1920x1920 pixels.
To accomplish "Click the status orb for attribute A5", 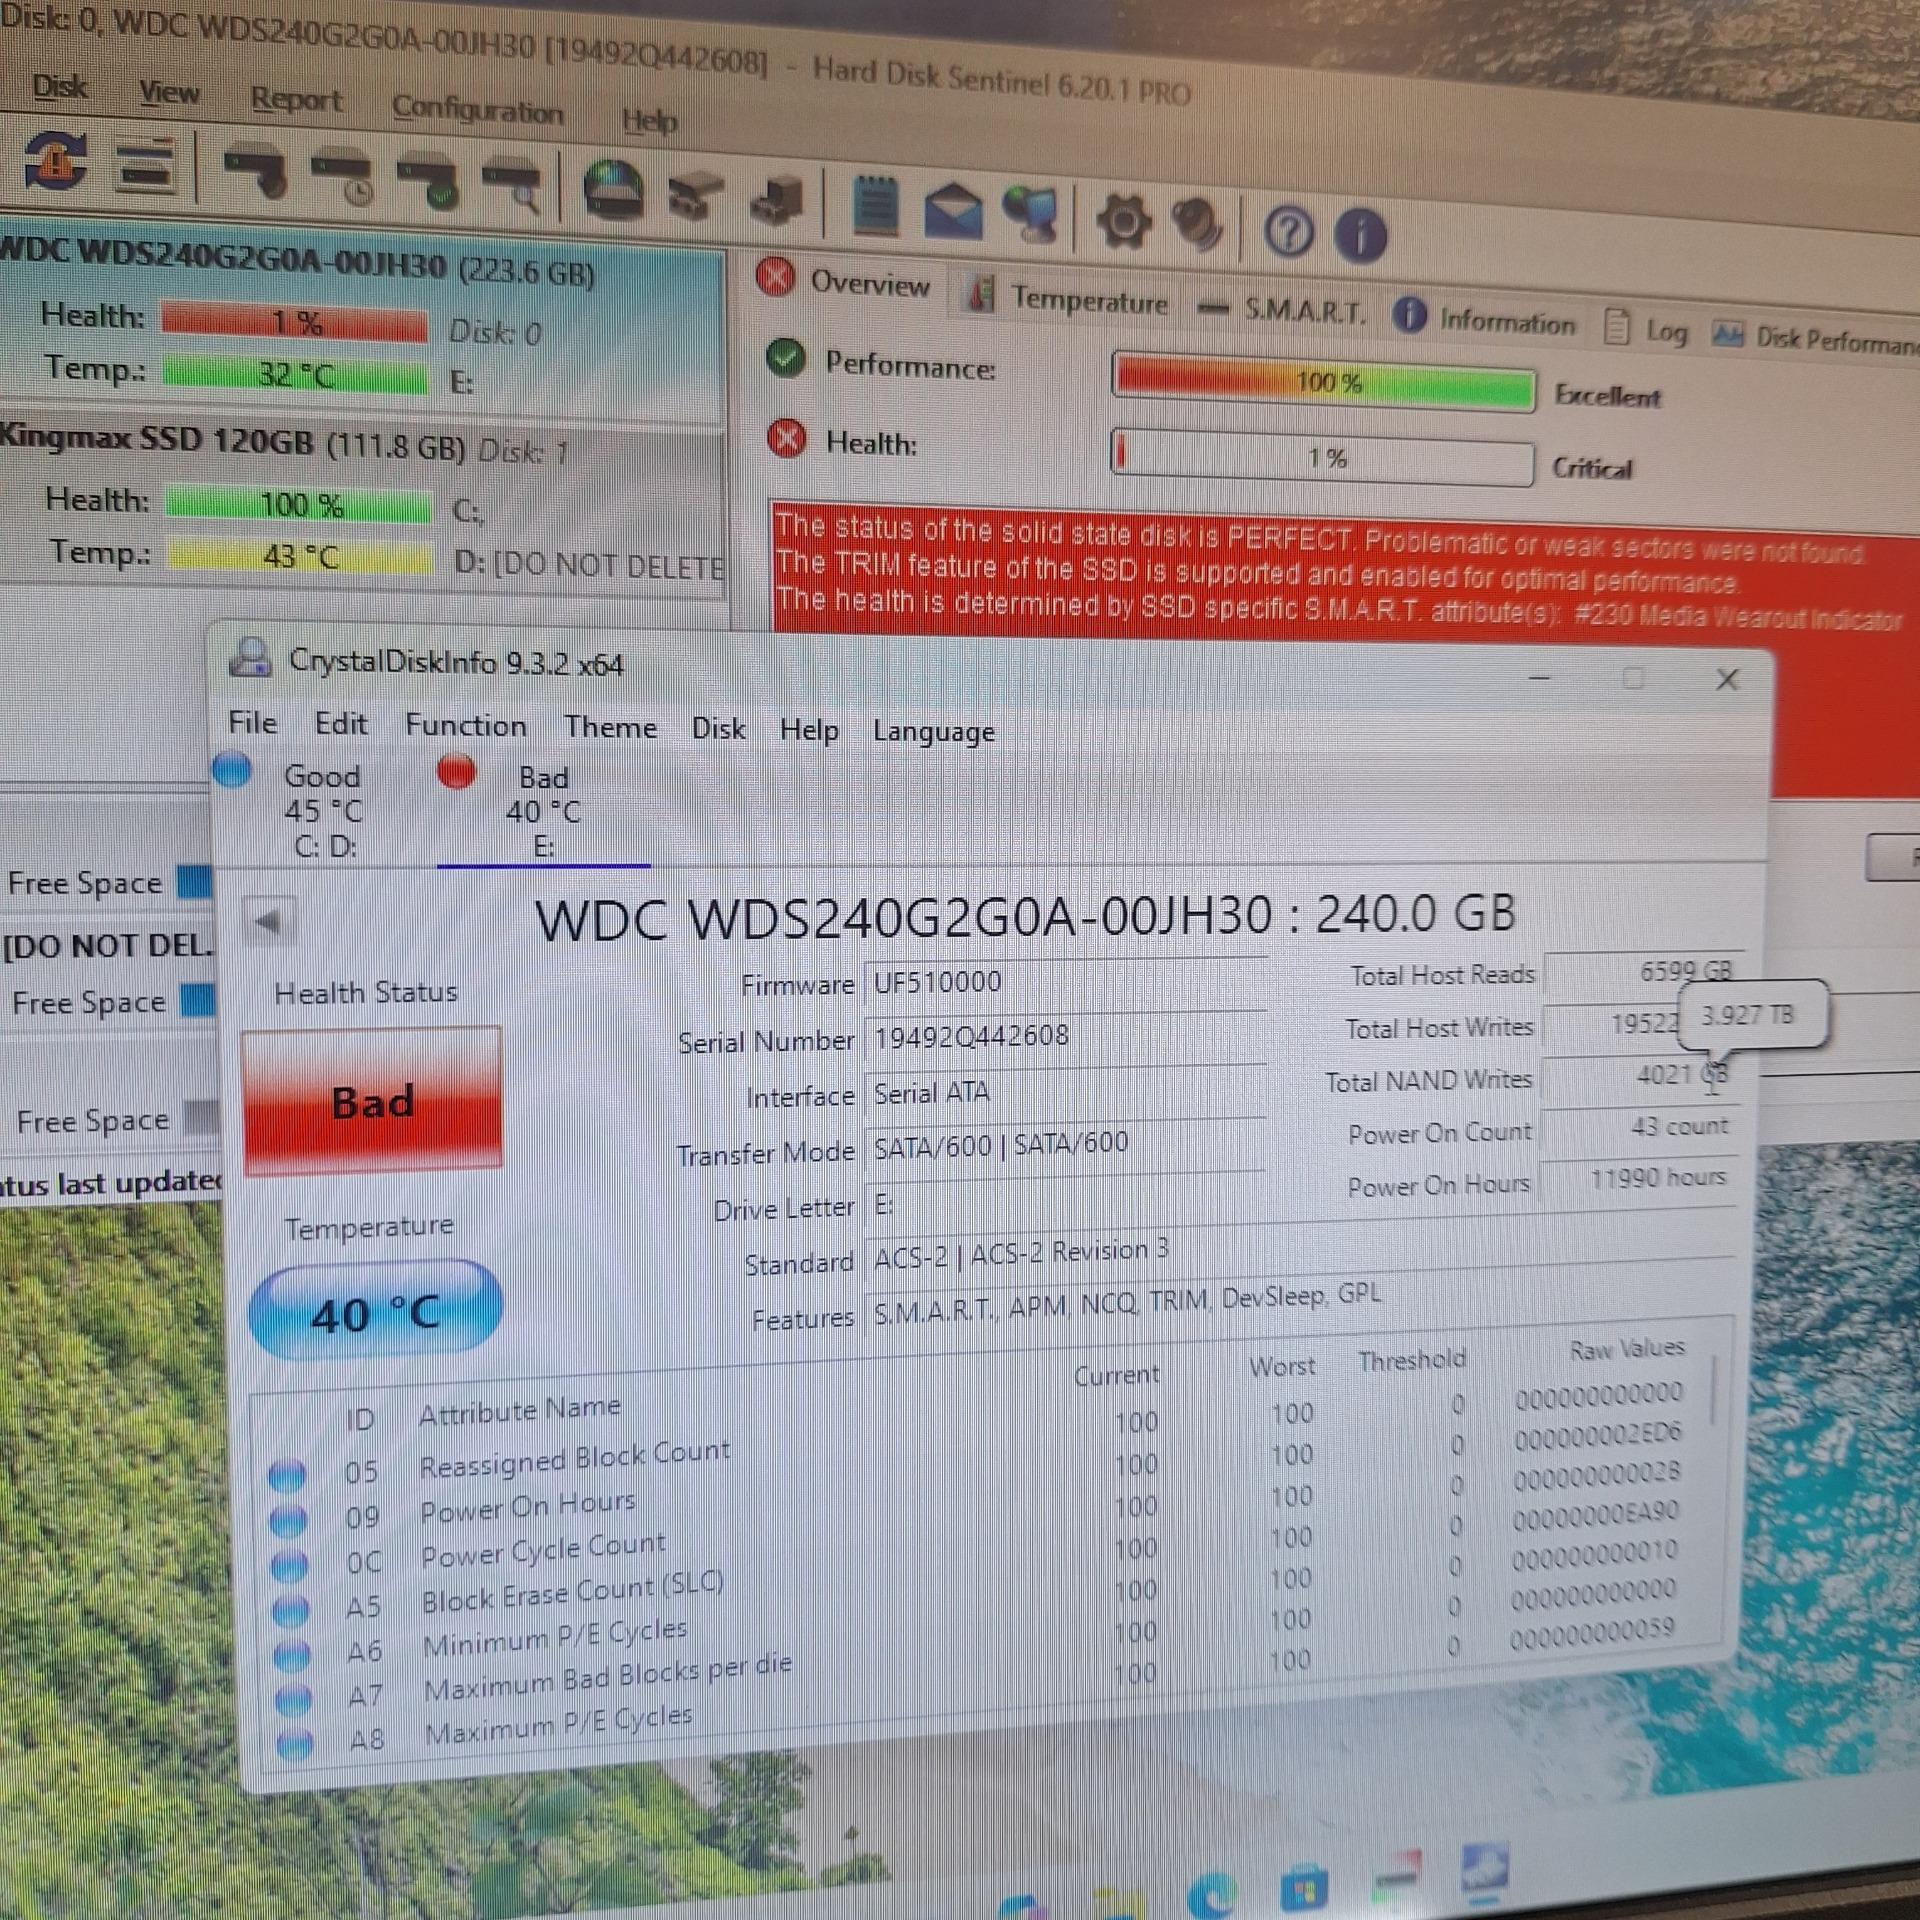I will tap(290, 1611).
